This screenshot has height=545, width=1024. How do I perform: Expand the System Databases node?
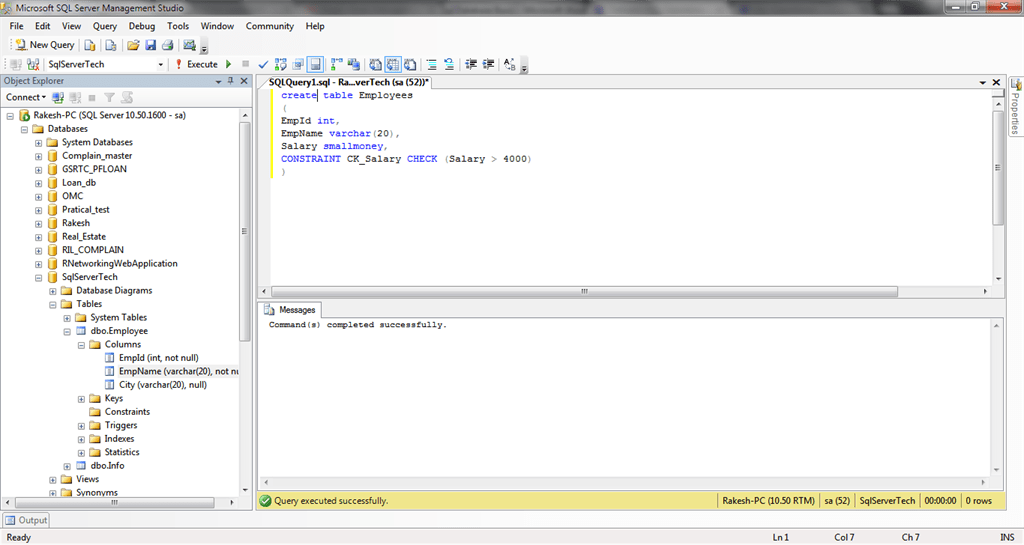point(39,142)
